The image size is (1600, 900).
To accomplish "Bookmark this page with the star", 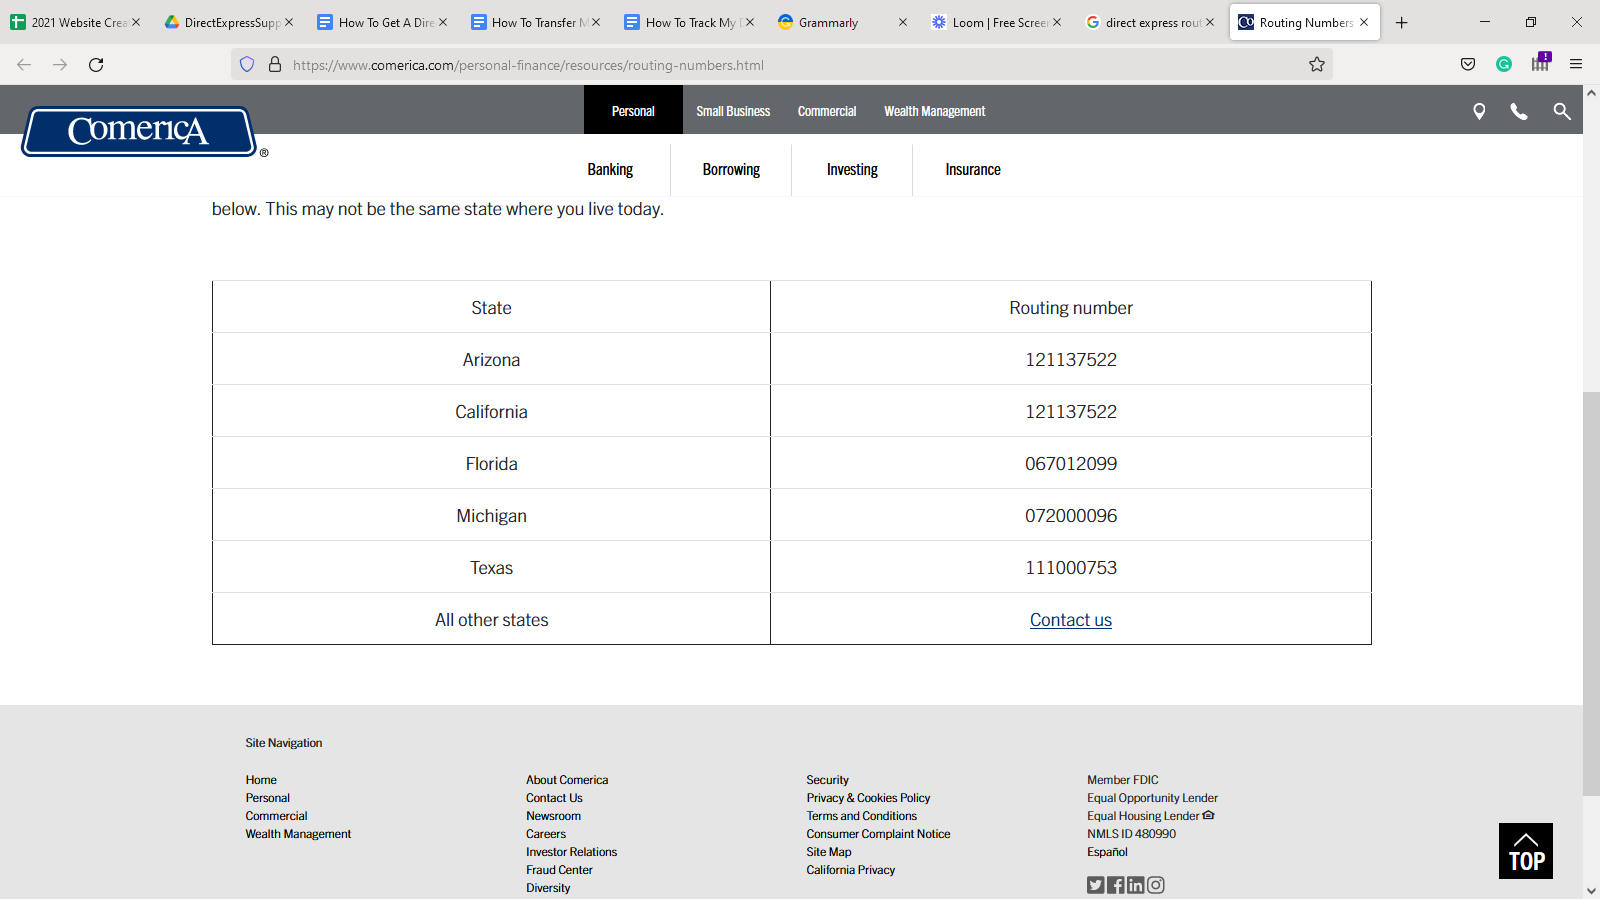I will pos(1317,65).
